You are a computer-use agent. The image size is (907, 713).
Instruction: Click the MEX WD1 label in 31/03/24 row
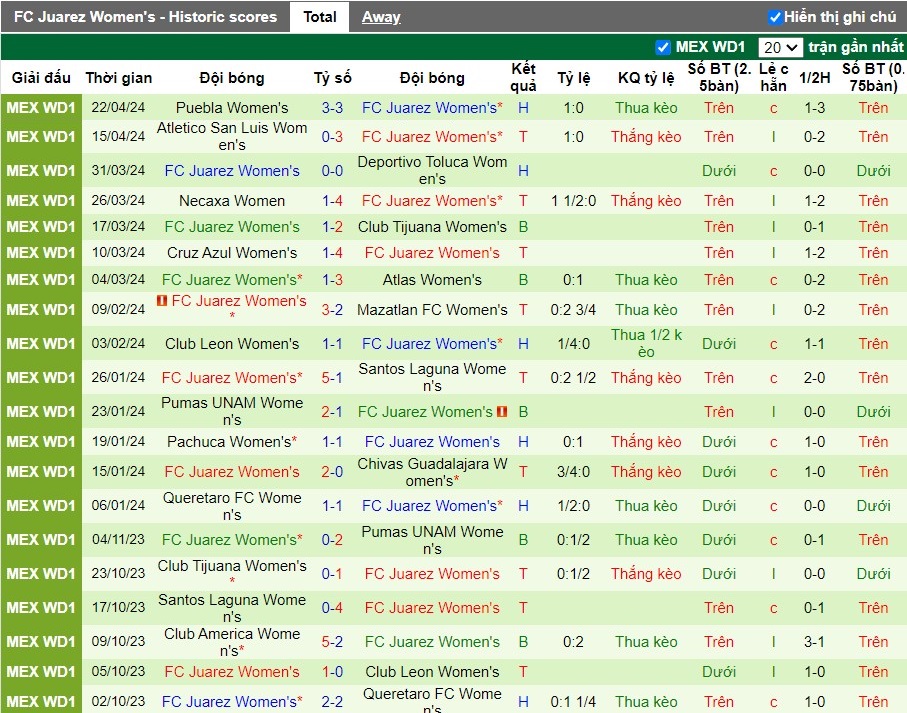click(x=41, y=171)
